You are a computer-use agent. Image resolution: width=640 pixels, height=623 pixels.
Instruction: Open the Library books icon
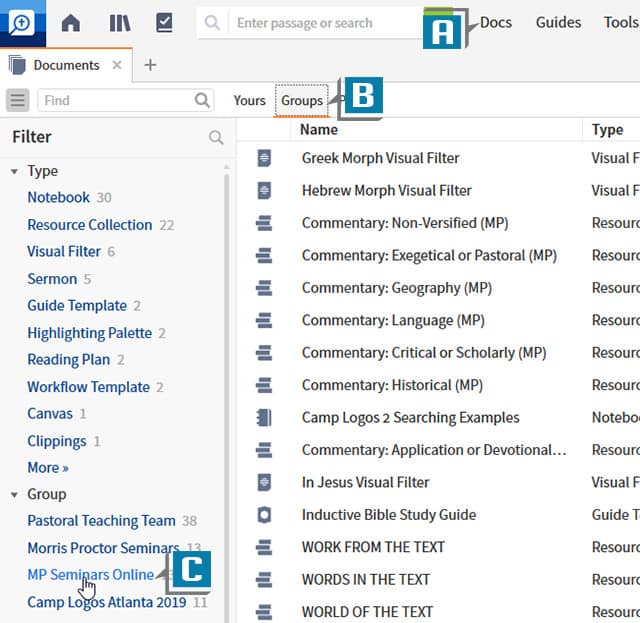point(120,23)
